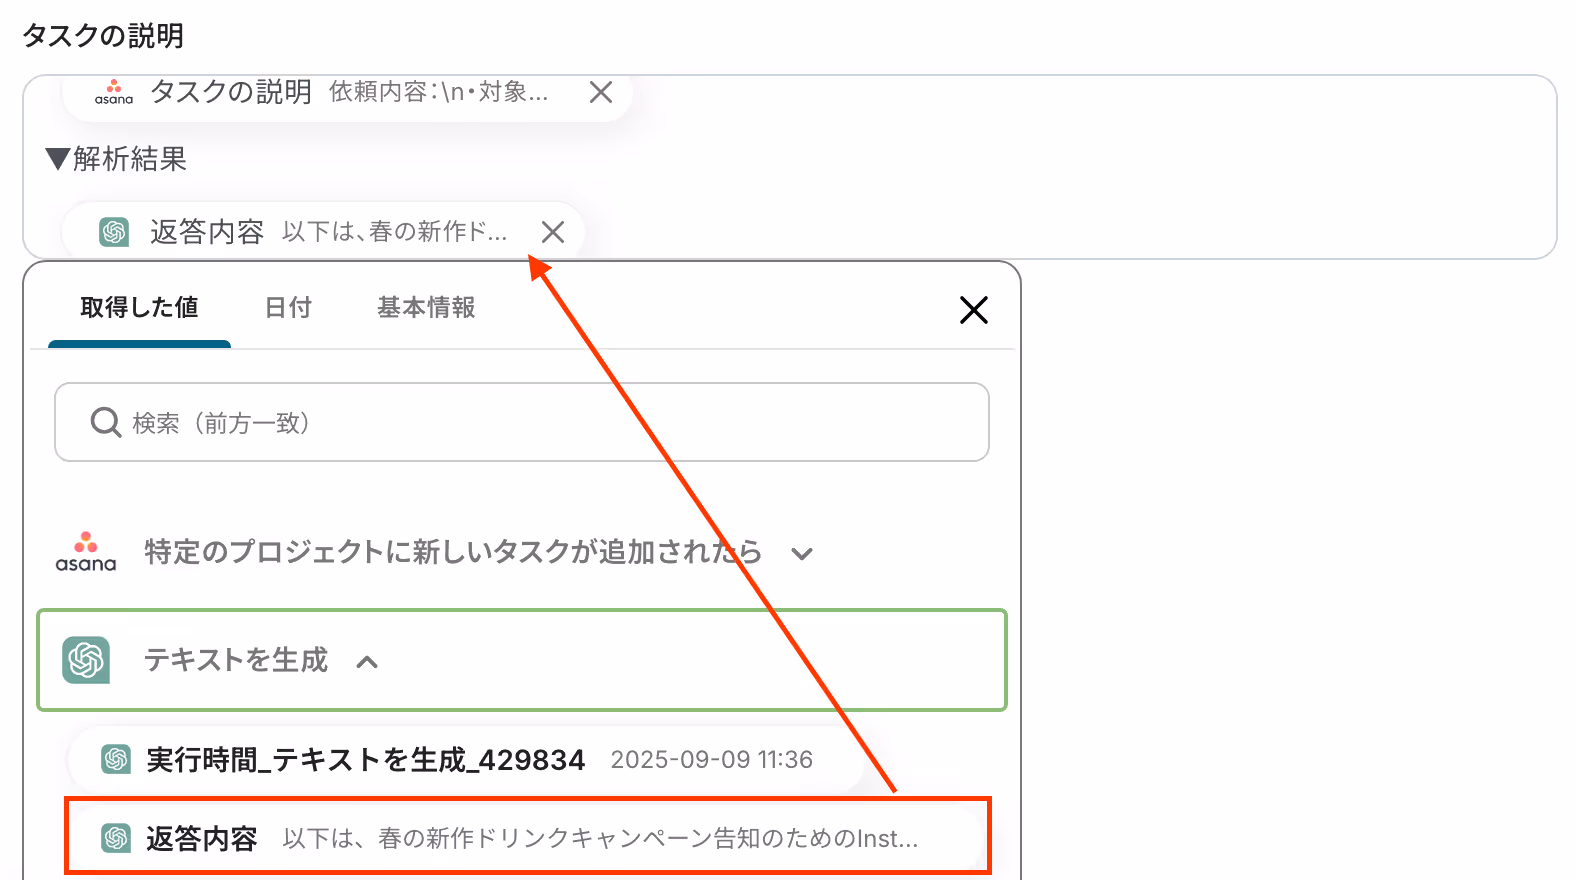
Task: Click the ▼解析結果 text in the field
Action: pos(116,159)
